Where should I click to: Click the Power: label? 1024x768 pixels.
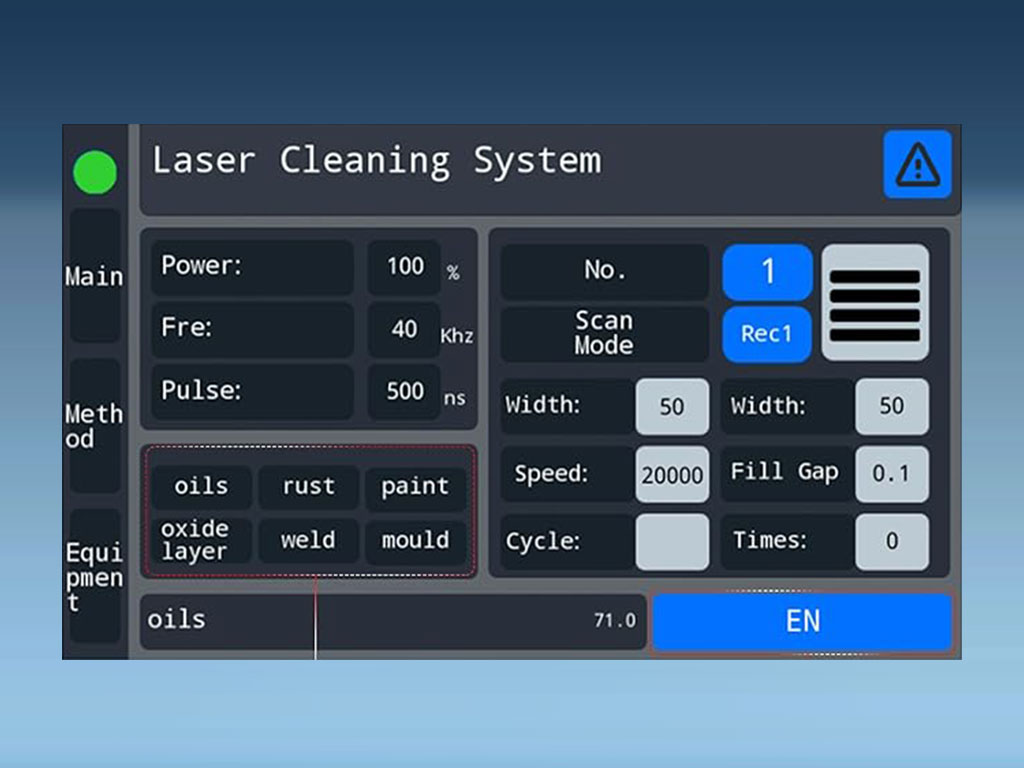click(201, 266)
